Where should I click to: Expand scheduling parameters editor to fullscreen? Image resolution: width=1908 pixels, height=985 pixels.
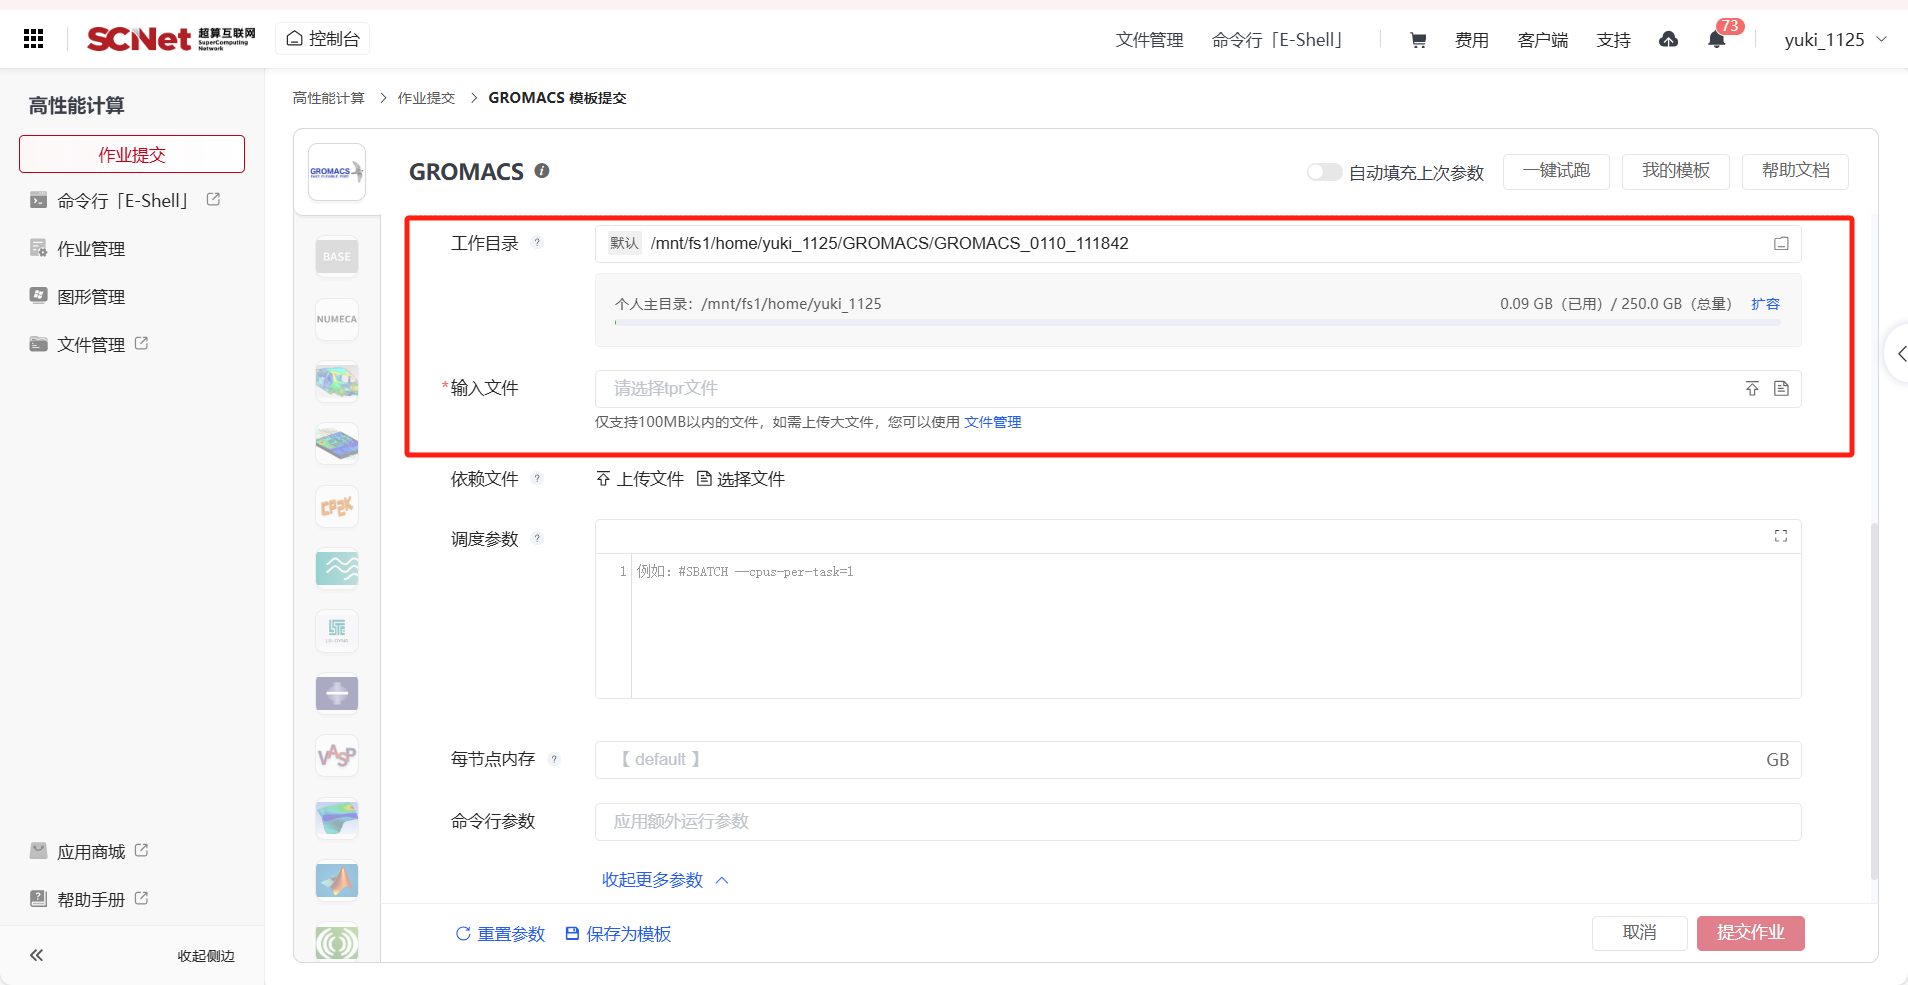click(x=1781, y=536)
